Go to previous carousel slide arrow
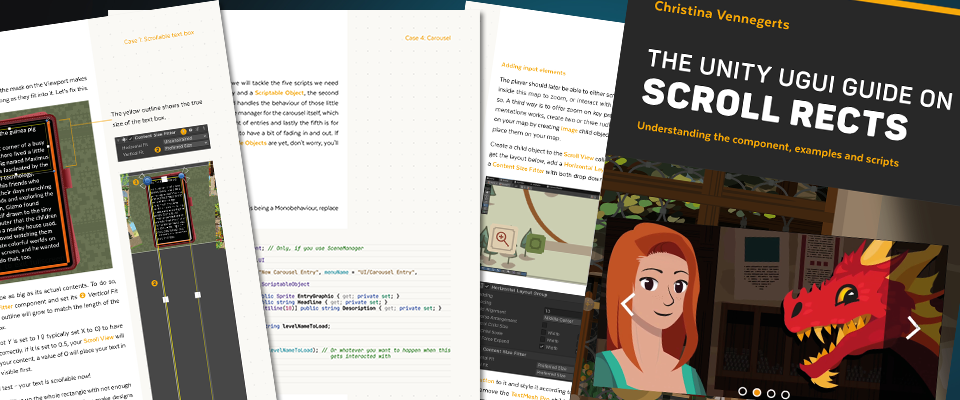The height and width of the screenshot is (400, 960). click(x=627, y=304)
